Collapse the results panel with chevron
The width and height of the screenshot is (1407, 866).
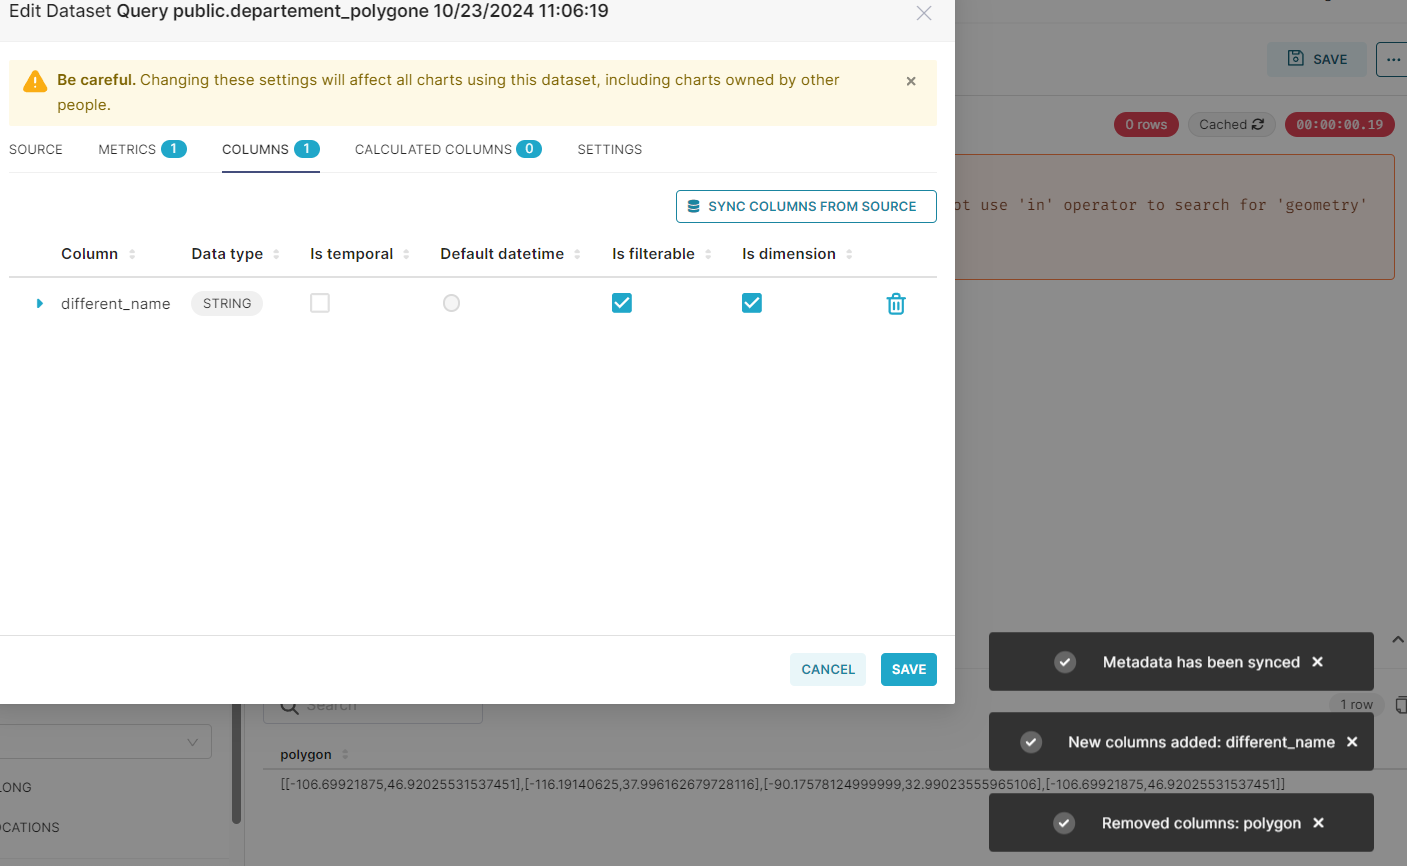(1398, 639)
